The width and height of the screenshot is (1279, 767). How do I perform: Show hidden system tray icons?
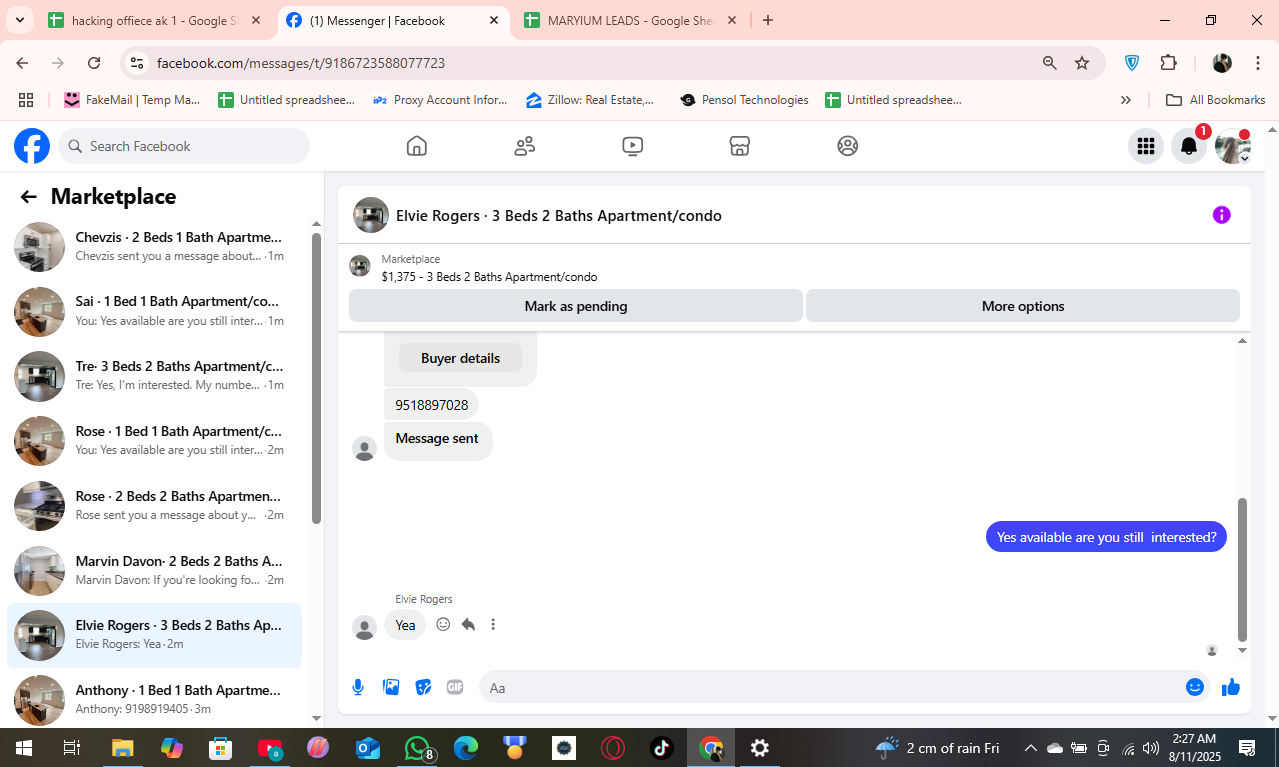pos(1030,748)
